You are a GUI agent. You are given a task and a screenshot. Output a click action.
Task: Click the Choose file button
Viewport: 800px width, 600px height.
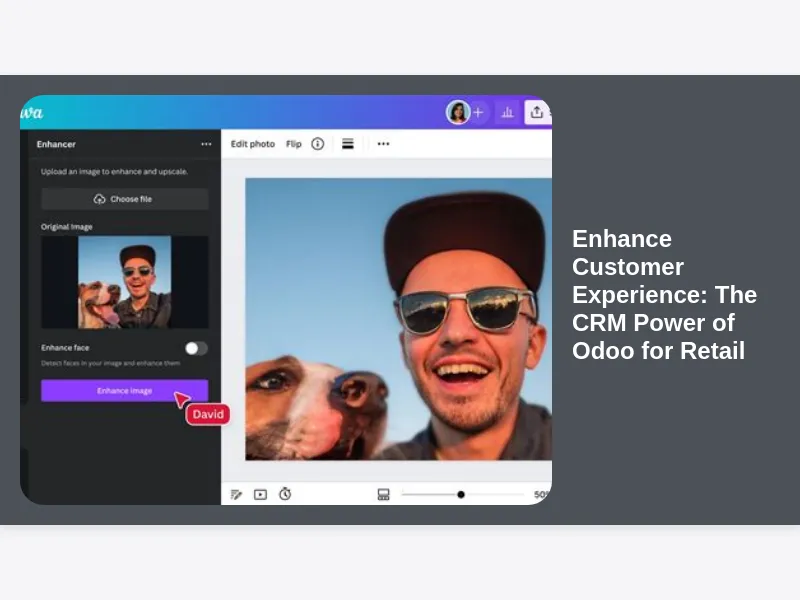coord(125,199)
